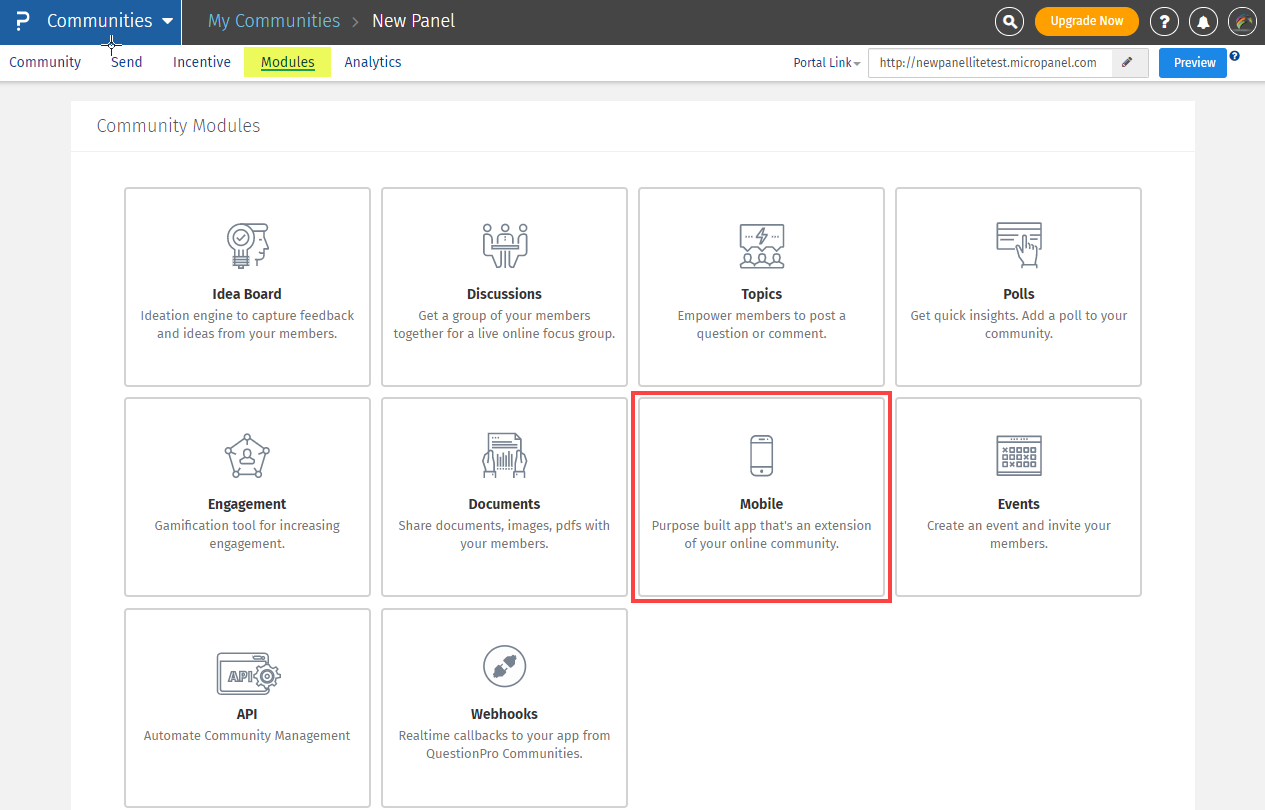Click the help question mark icon
Viewport: 1265px width, 810px height.
tap(1164, 21)
